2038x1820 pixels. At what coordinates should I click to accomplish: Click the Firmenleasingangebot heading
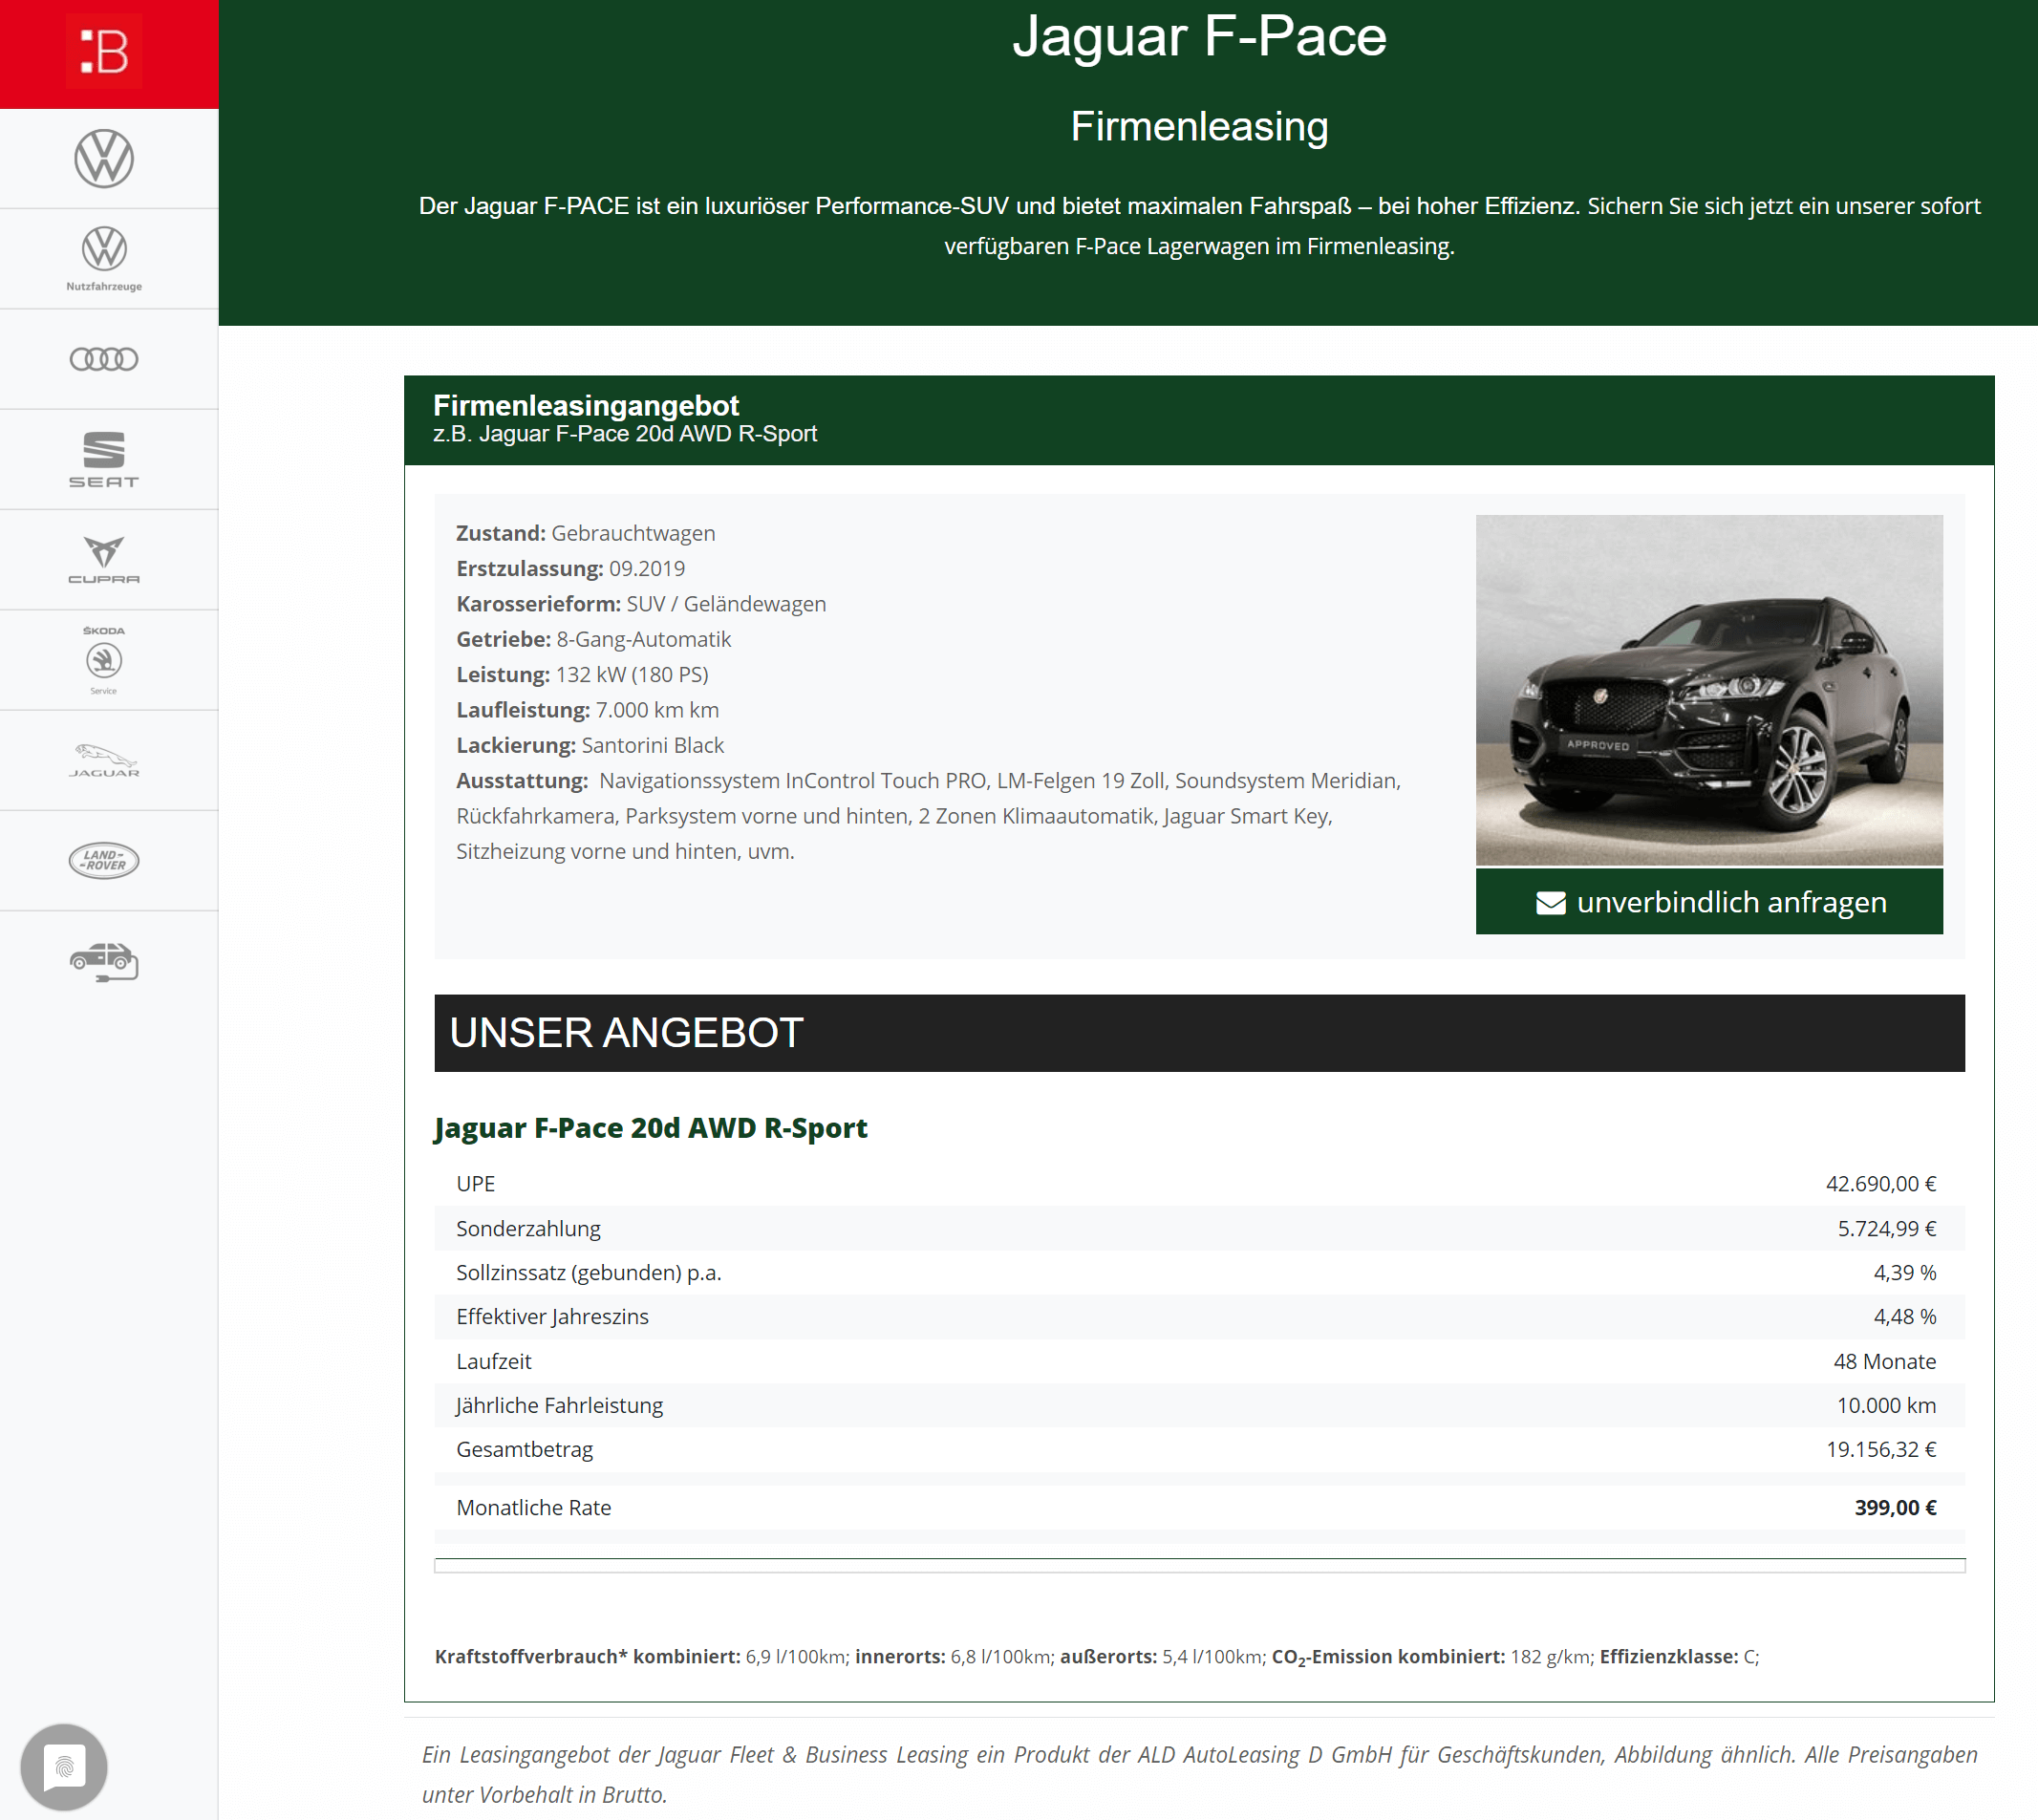pos(586,405)
